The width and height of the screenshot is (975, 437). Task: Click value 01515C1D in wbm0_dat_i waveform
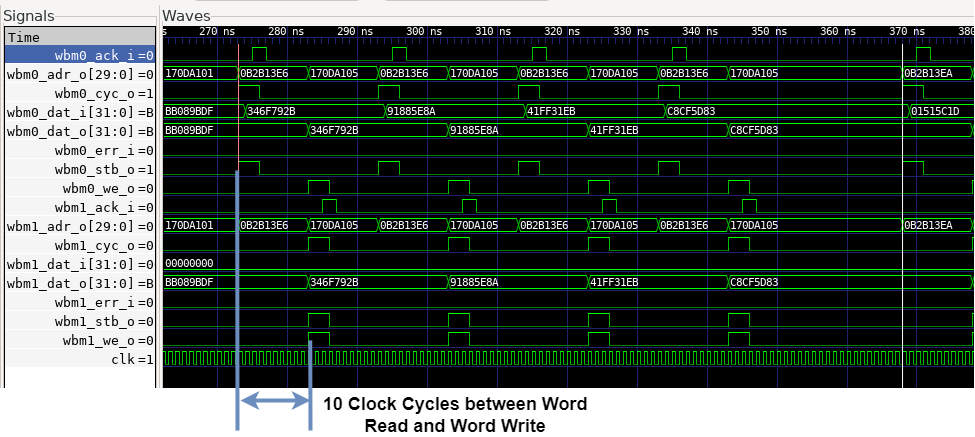(936, 111)
